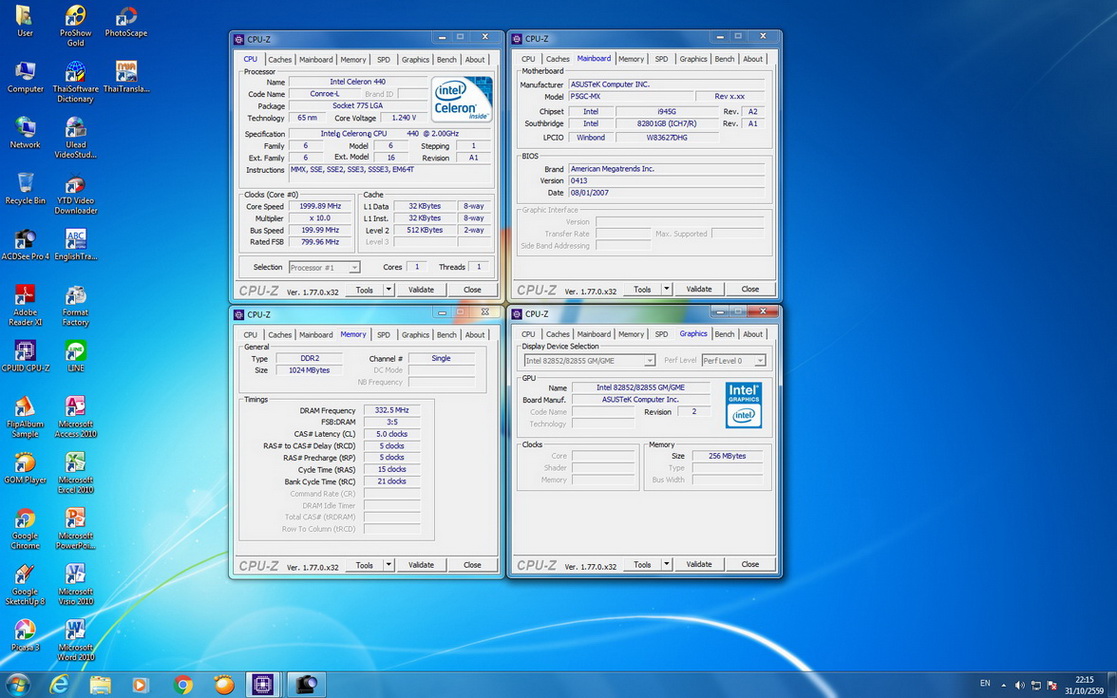Open Internet Explorer from the taskbar
This screenshot has width=1117, height=698.
pos(59,684)
